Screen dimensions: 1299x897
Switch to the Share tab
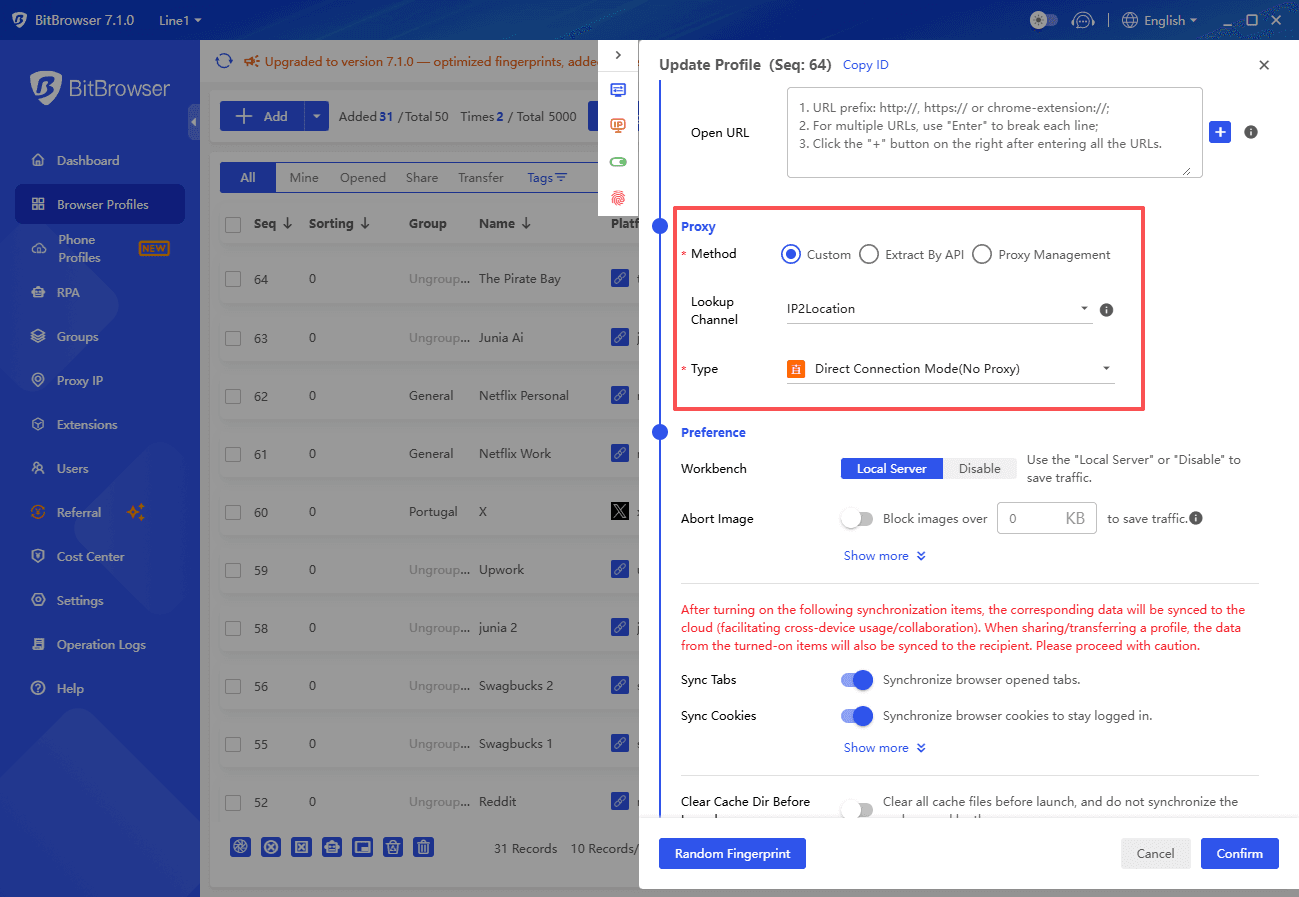tap(422, 178)
